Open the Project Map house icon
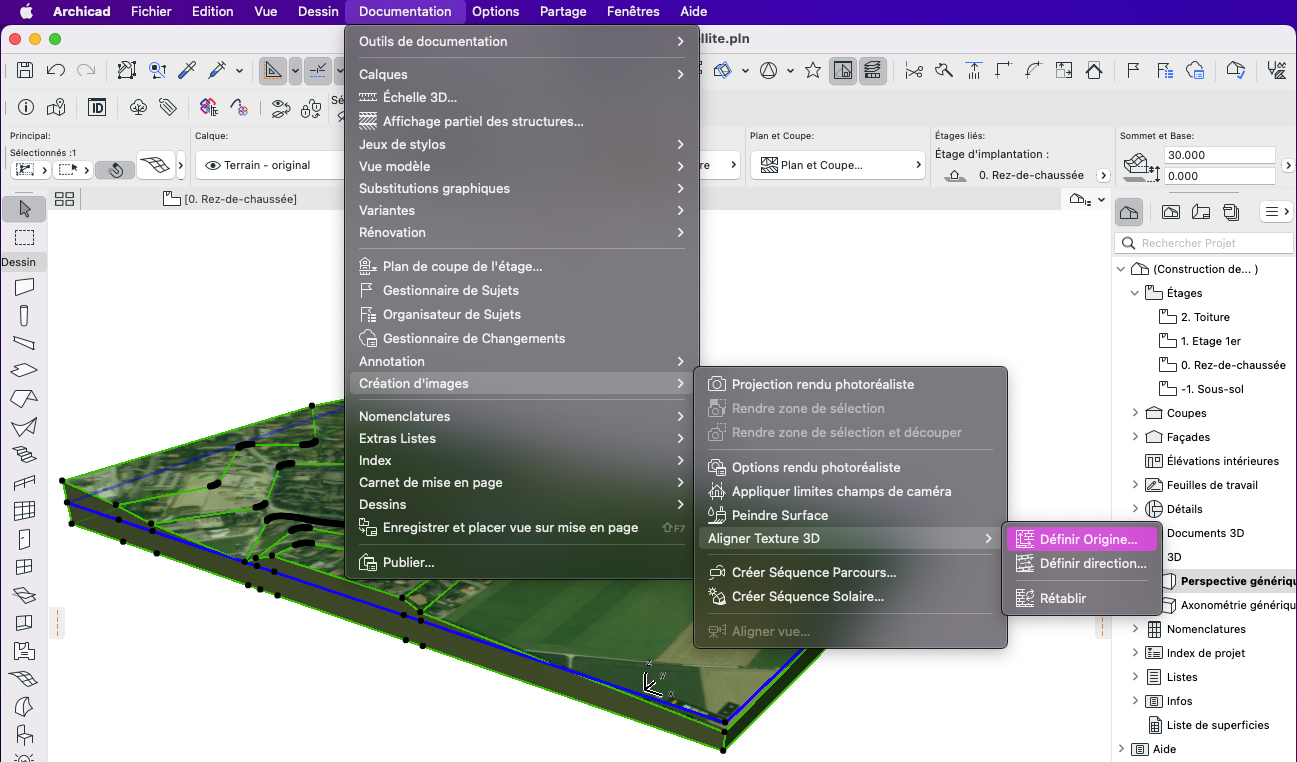 coord(1129,212)
